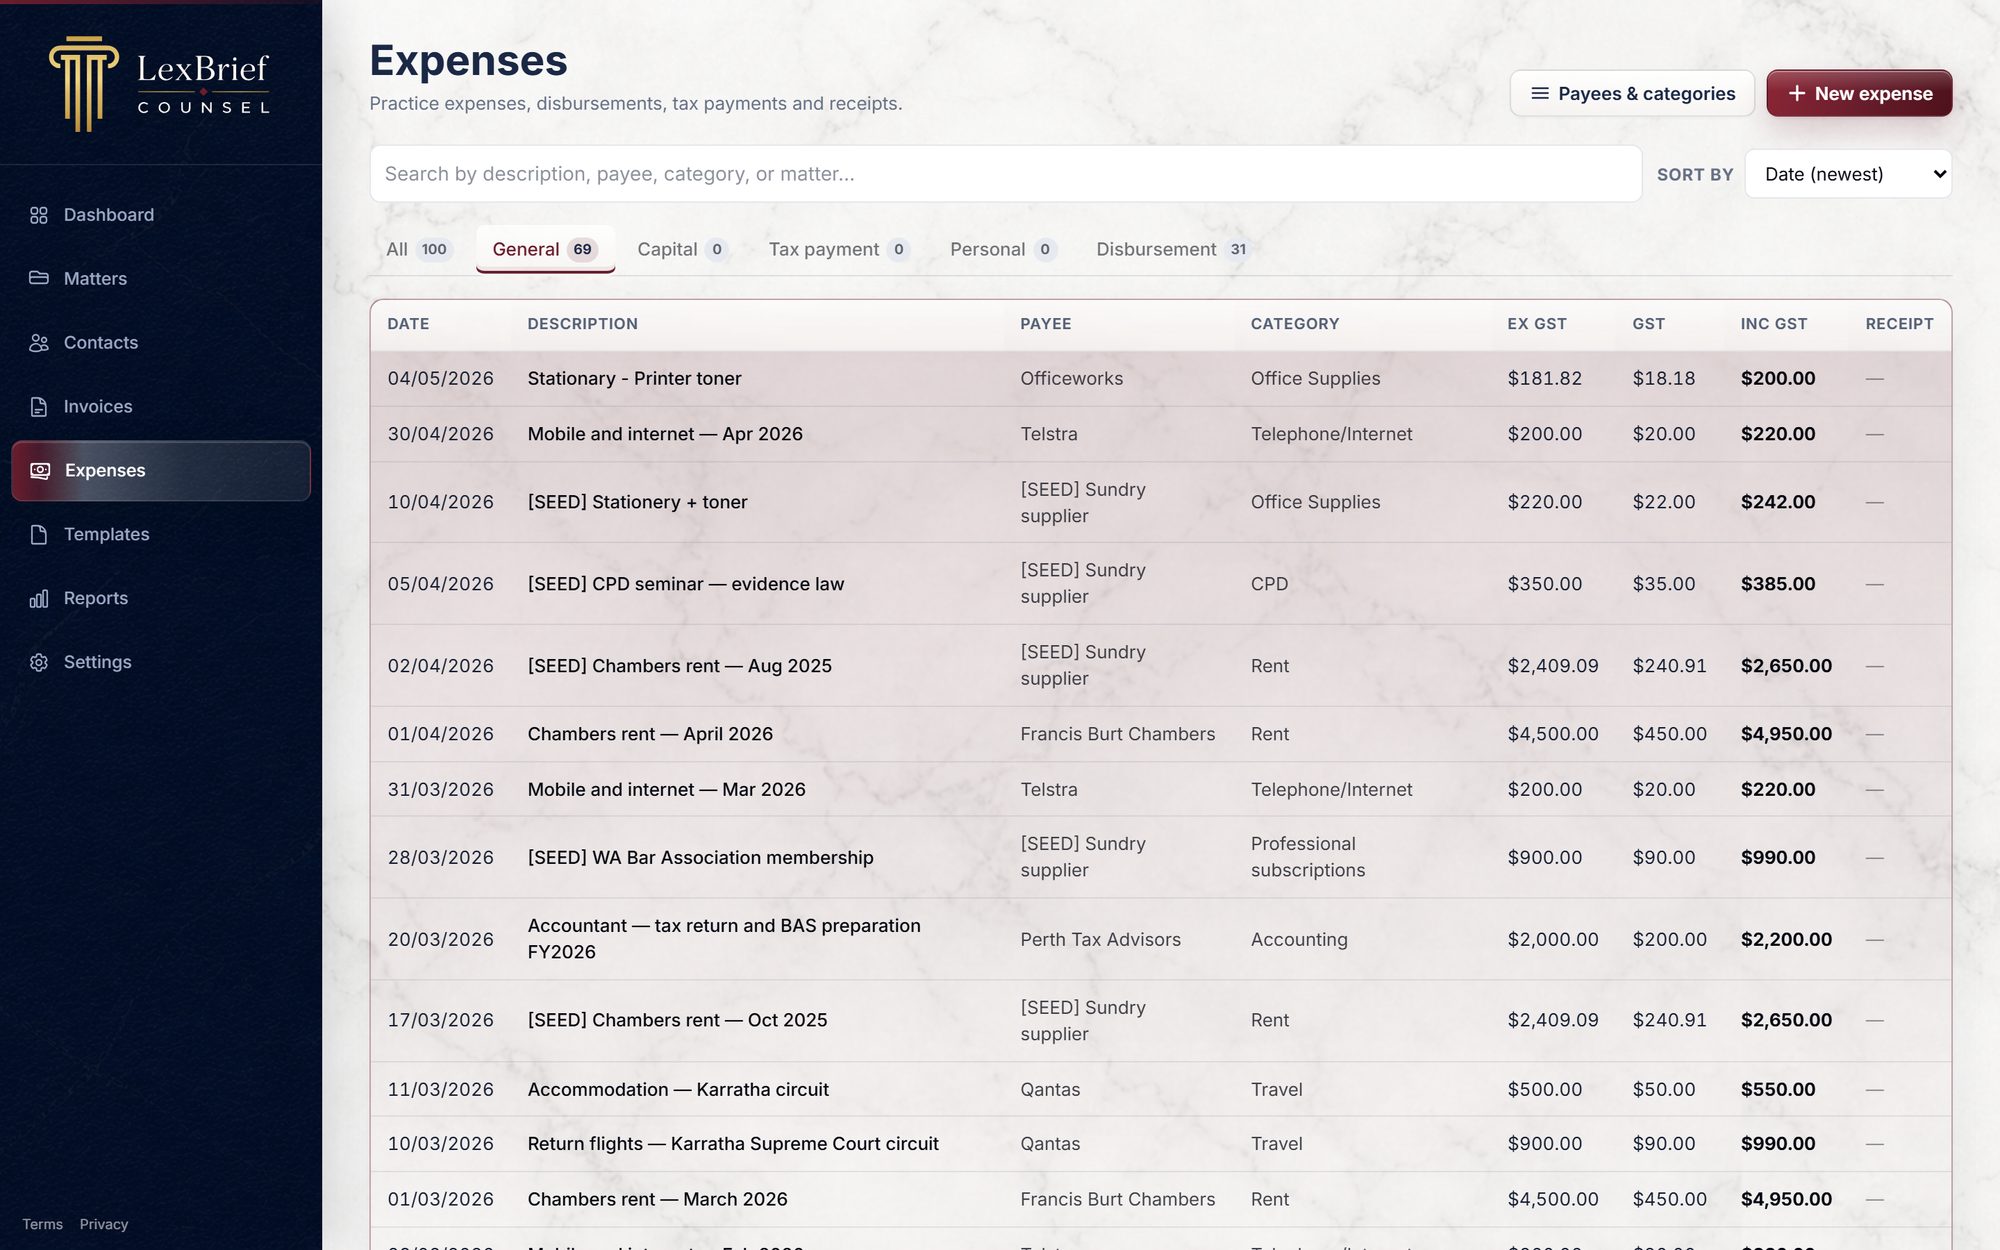Go to Matters in the sidebar
This screenshot has width=2000, height=1250.
tap(161, 278)
